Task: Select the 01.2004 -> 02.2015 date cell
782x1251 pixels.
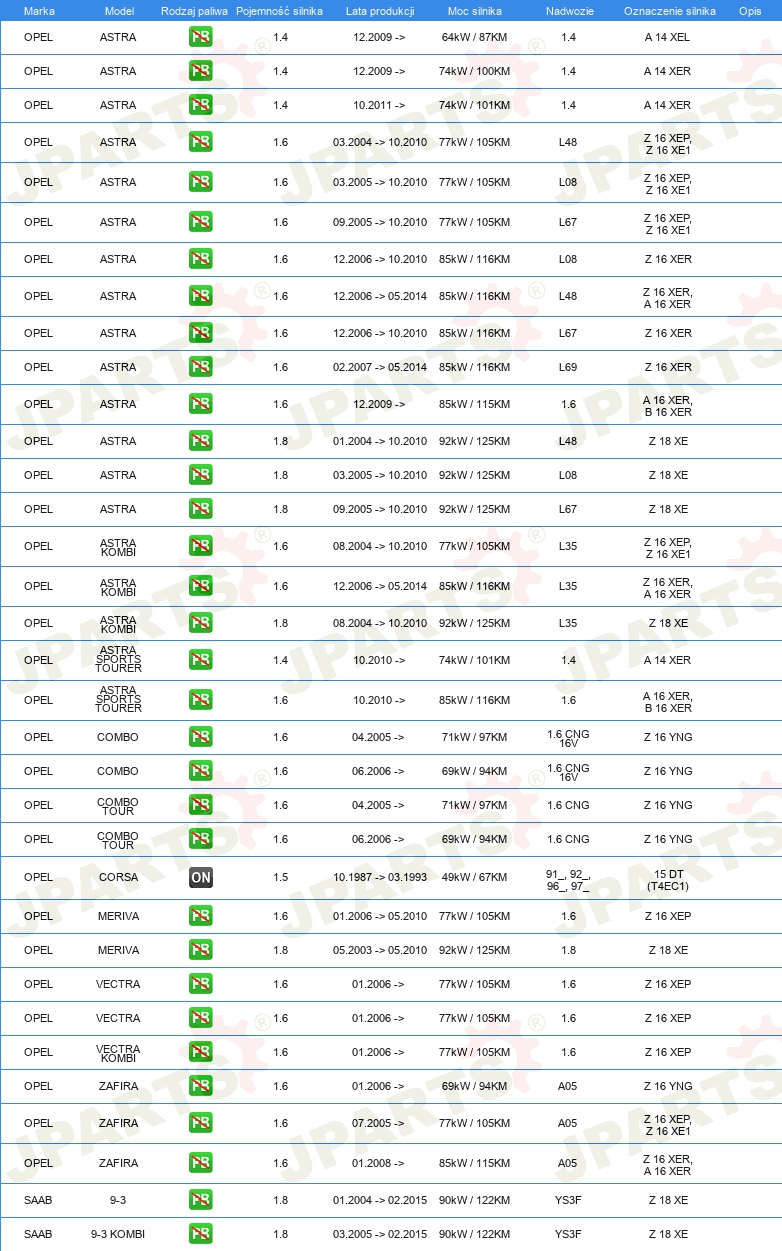Action: pyautogui.click(x=380, y=1200)
